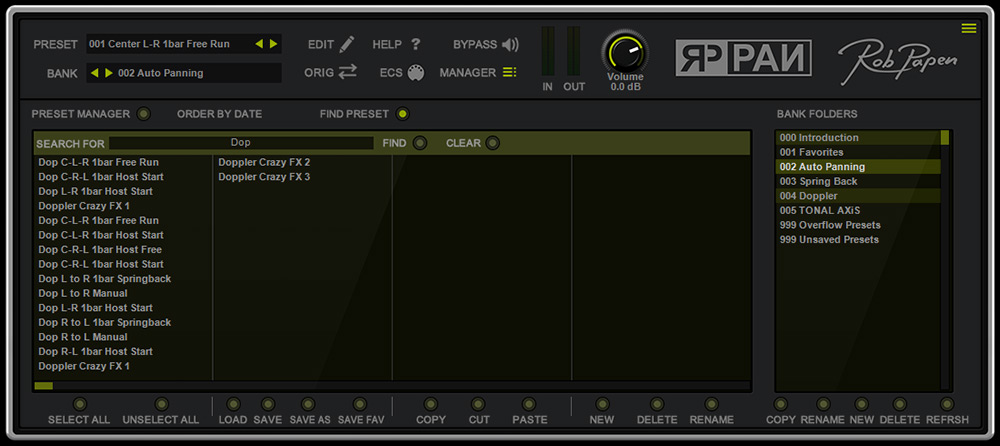The height and width of the screenshot is (446, 1000).
Task: Click the FIND button
Action: (x=420, y=143)
